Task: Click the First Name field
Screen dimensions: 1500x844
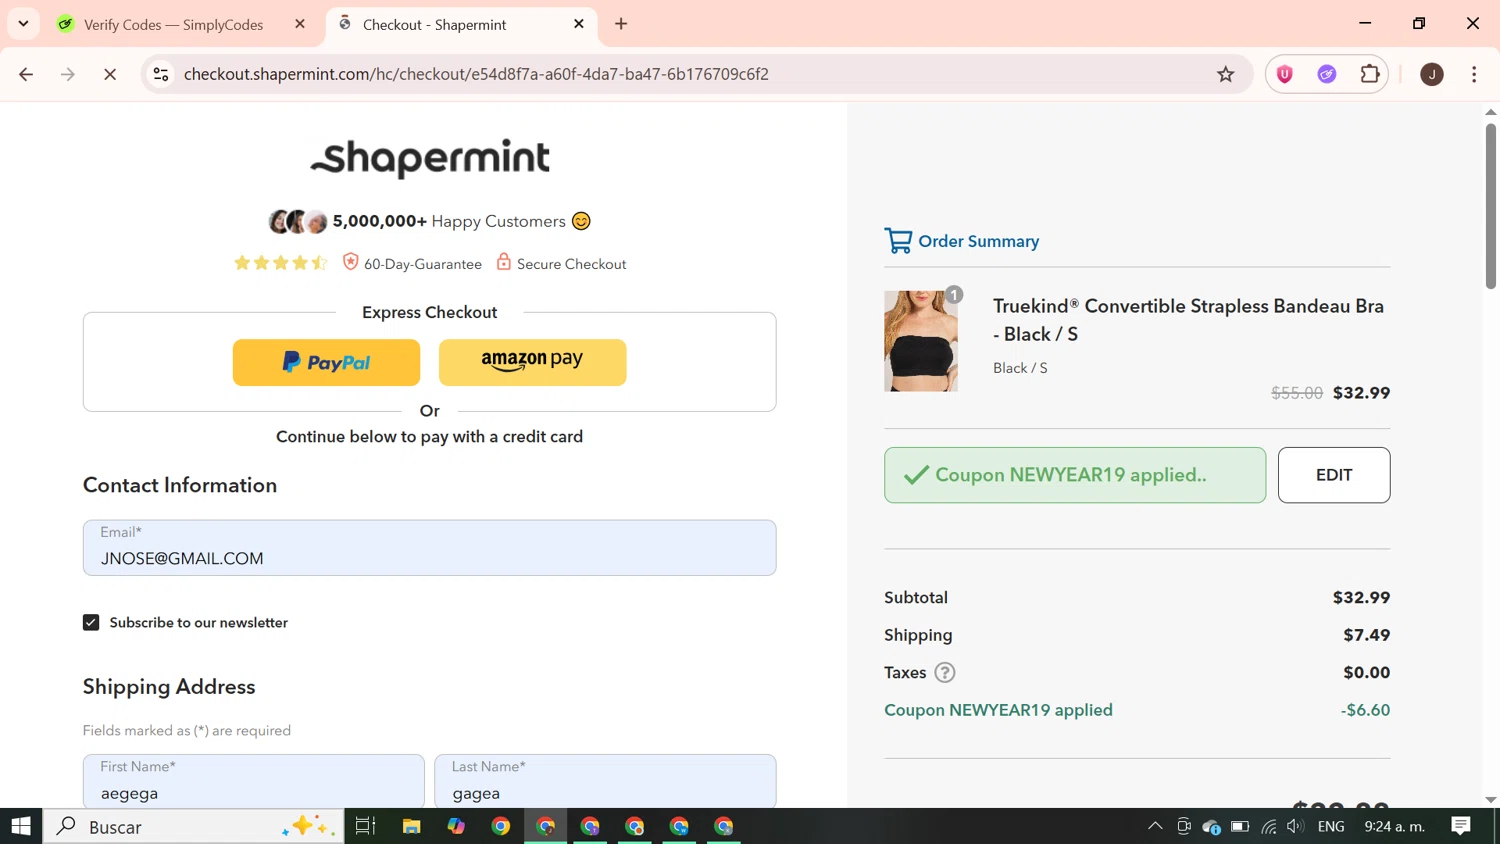Action: pos(254,781)
